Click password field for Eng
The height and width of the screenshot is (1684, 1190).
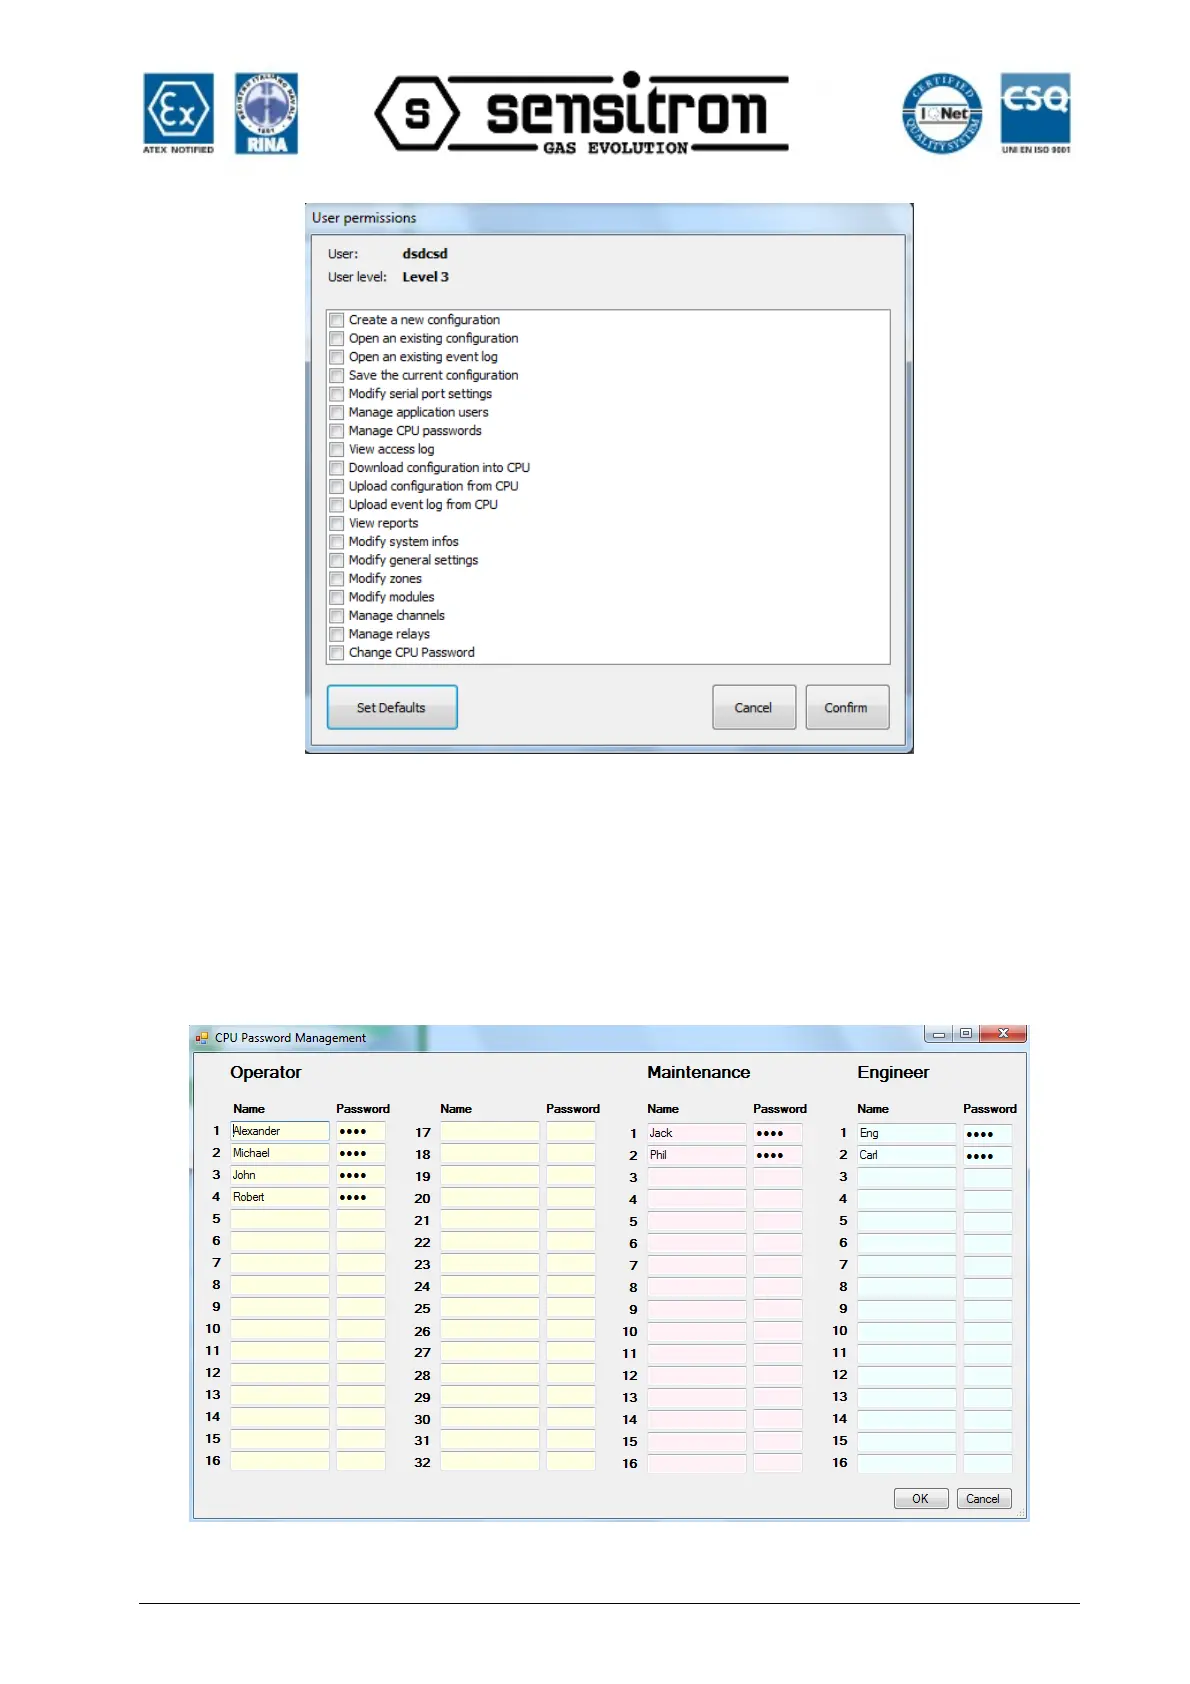click(x=988, y=1133)
